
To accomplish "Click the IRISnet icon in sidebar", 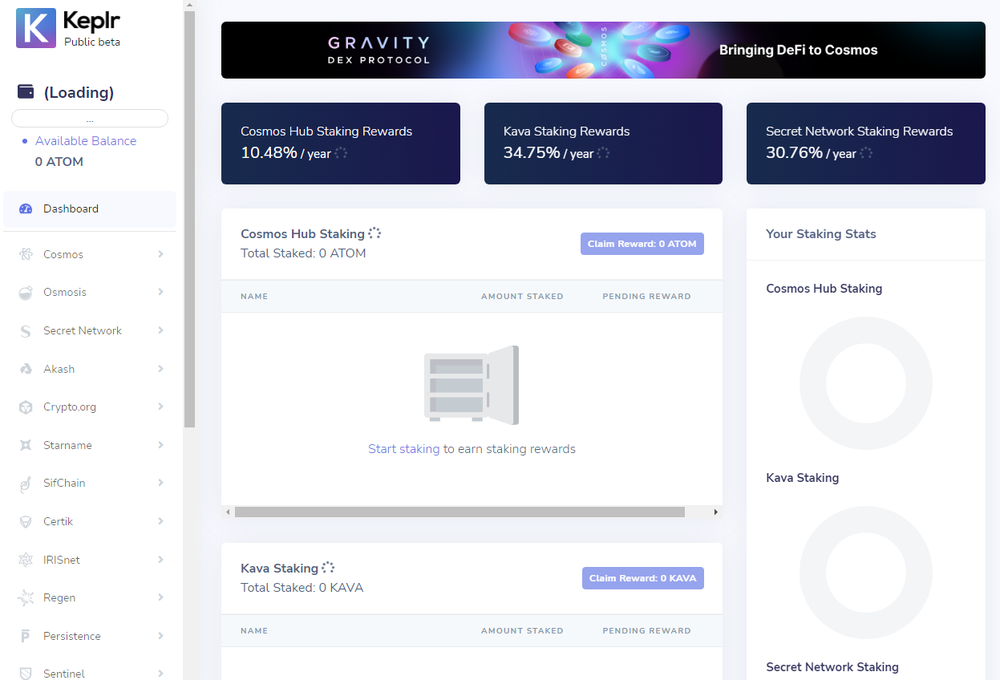I will 26,559.
